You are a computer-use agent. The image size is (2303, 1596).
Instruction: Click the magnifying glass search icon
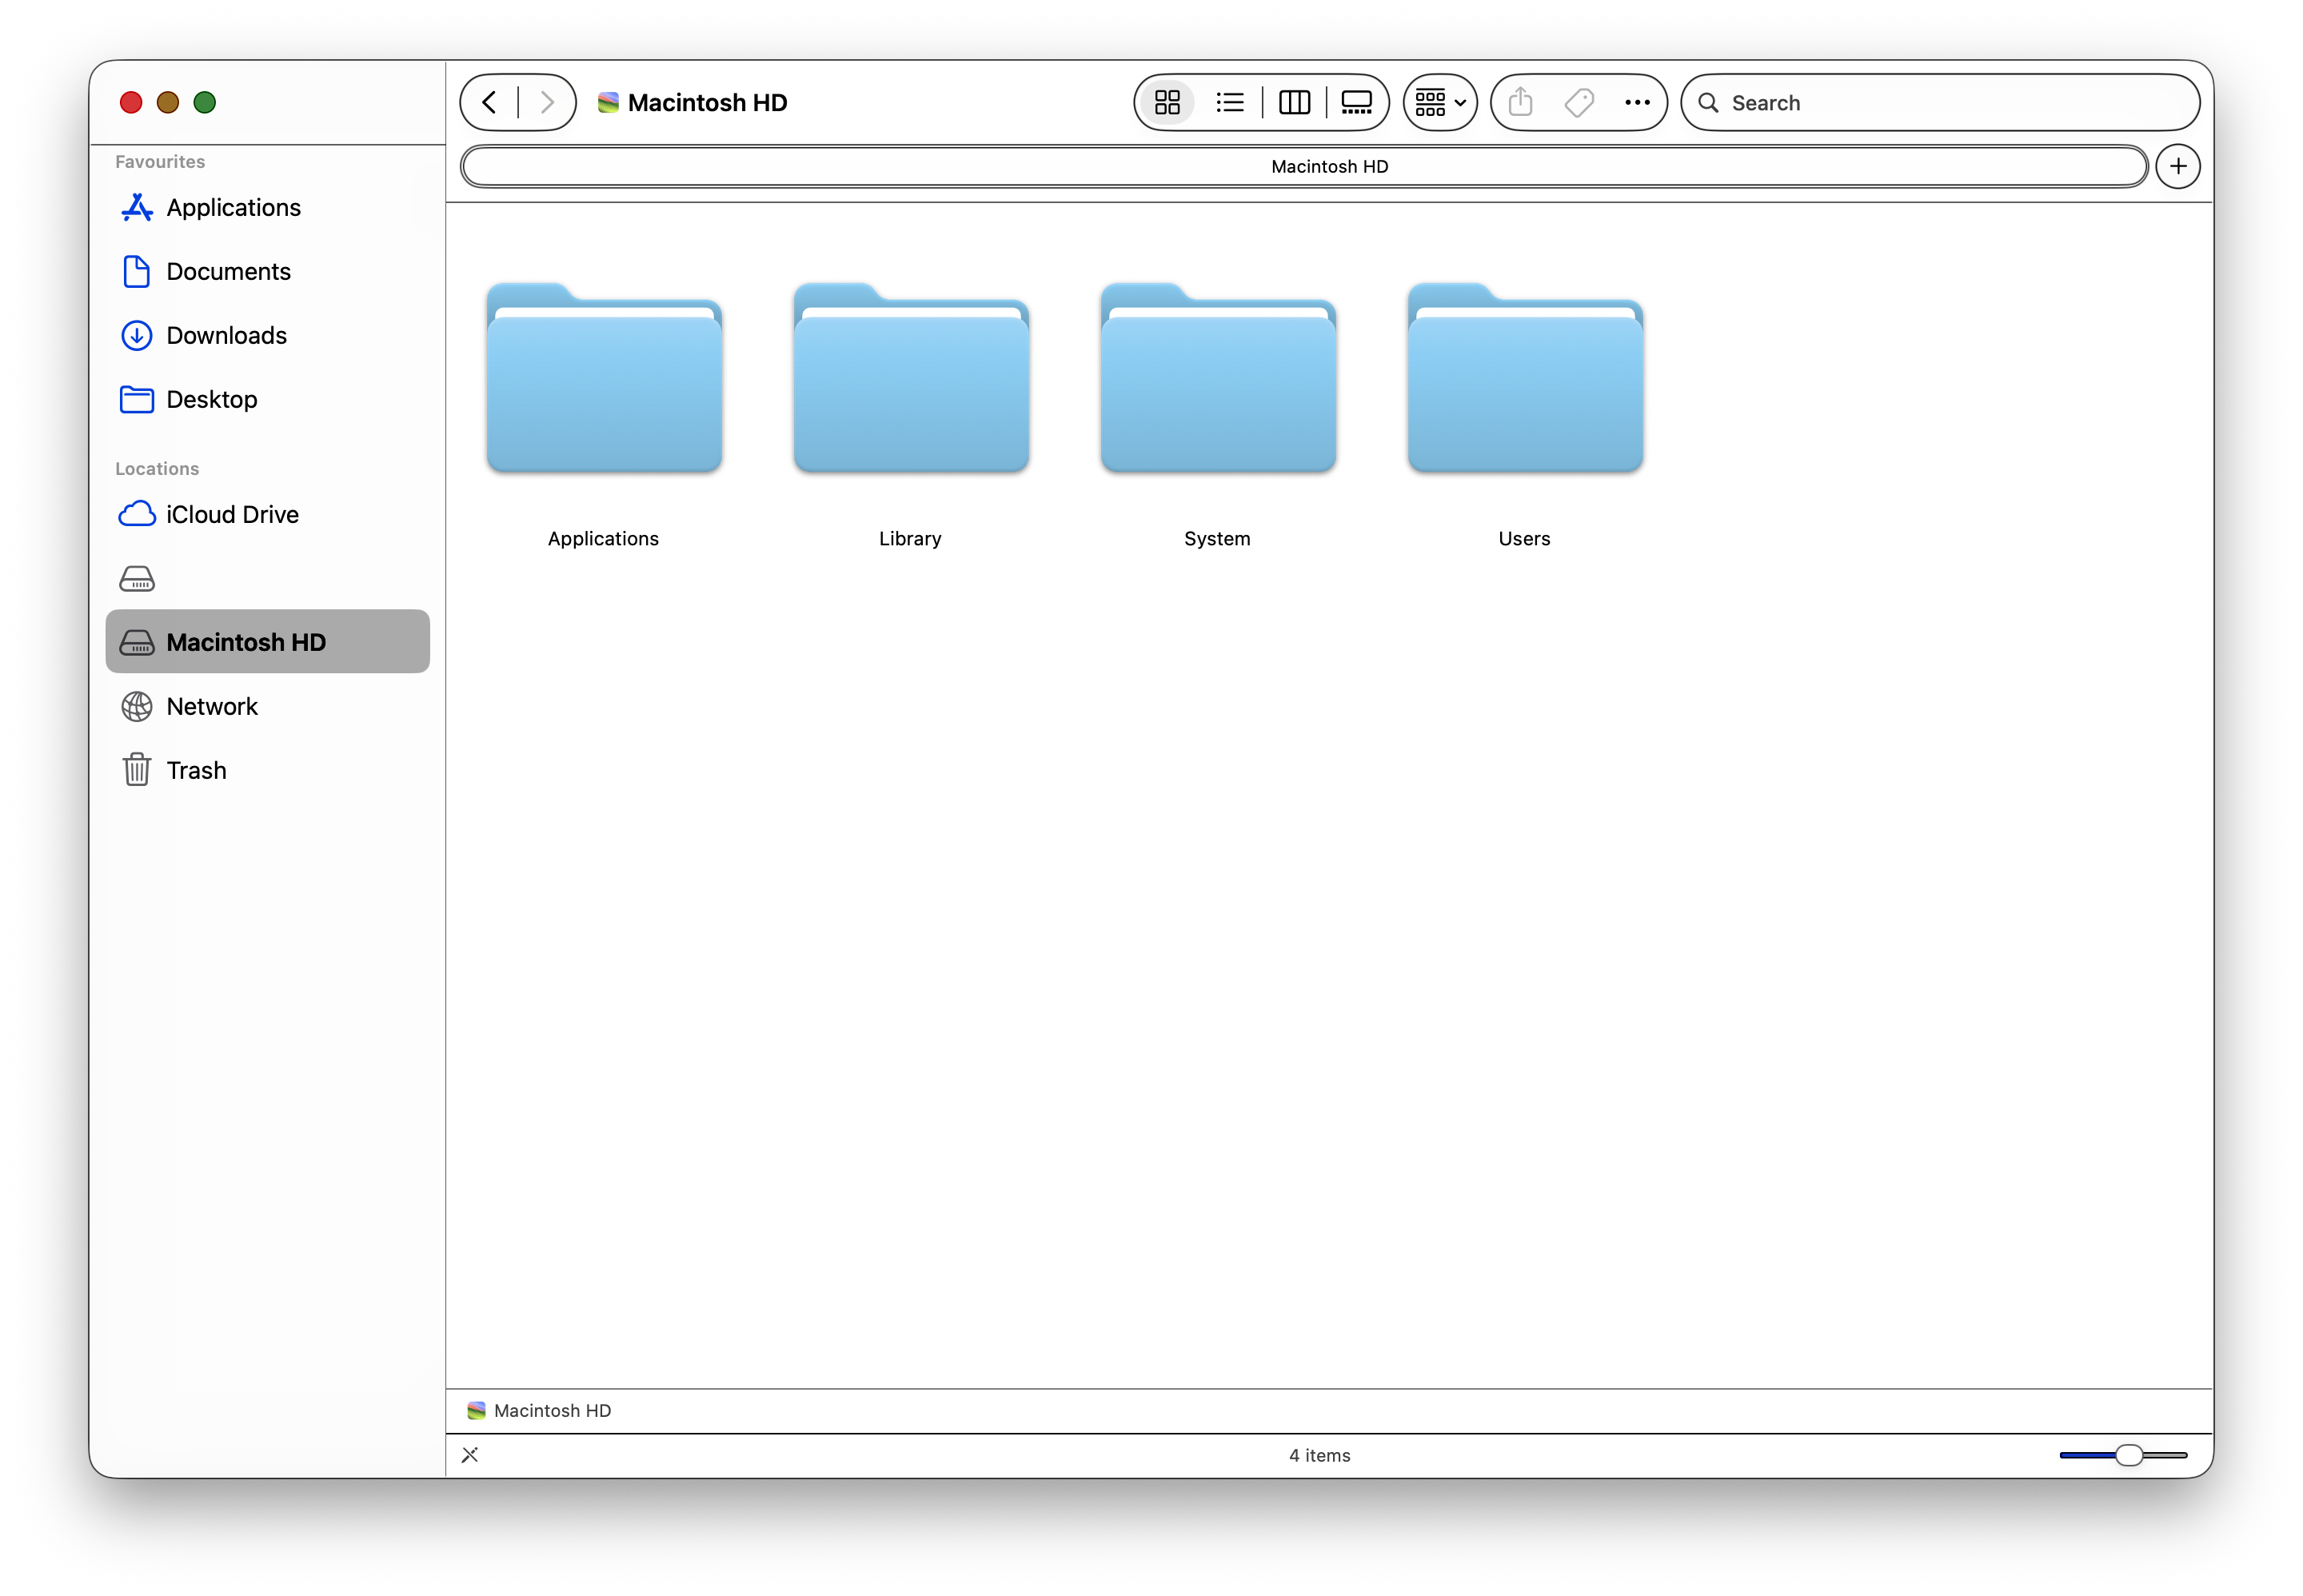1708,102
